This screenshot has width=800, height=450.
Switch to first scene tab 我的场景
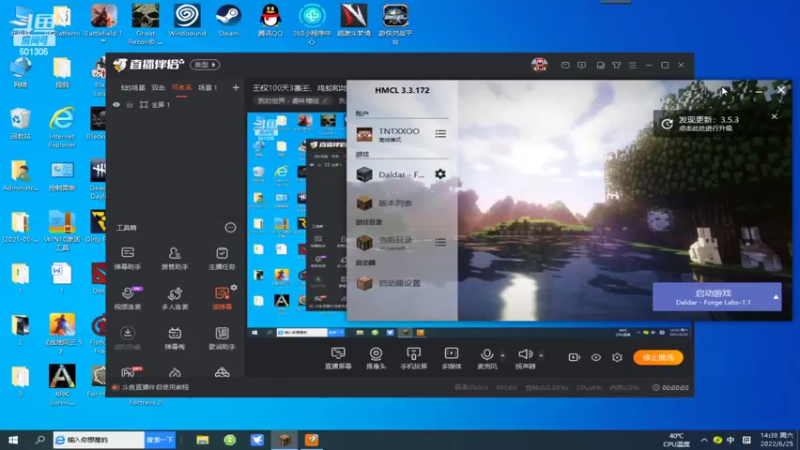tap(133, 88)
